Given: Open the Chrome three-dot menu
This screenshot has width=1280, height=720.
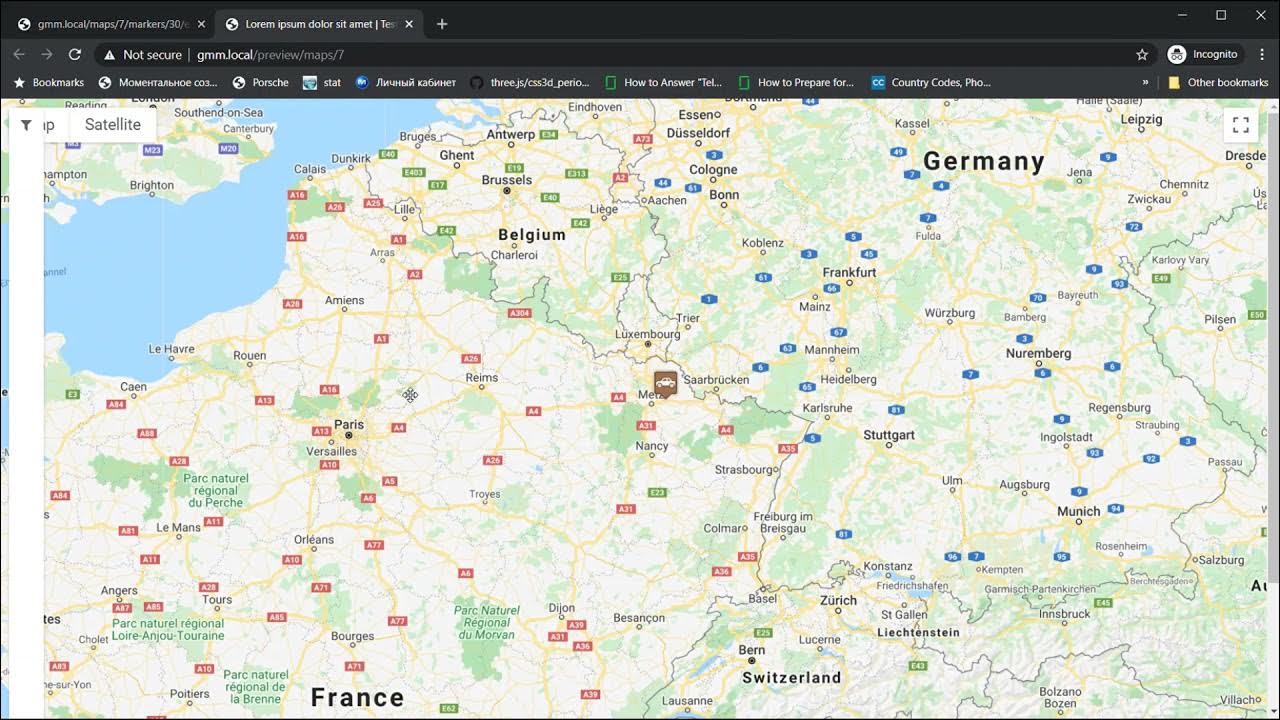Looking at the screenshot, I should point(1263,54).
